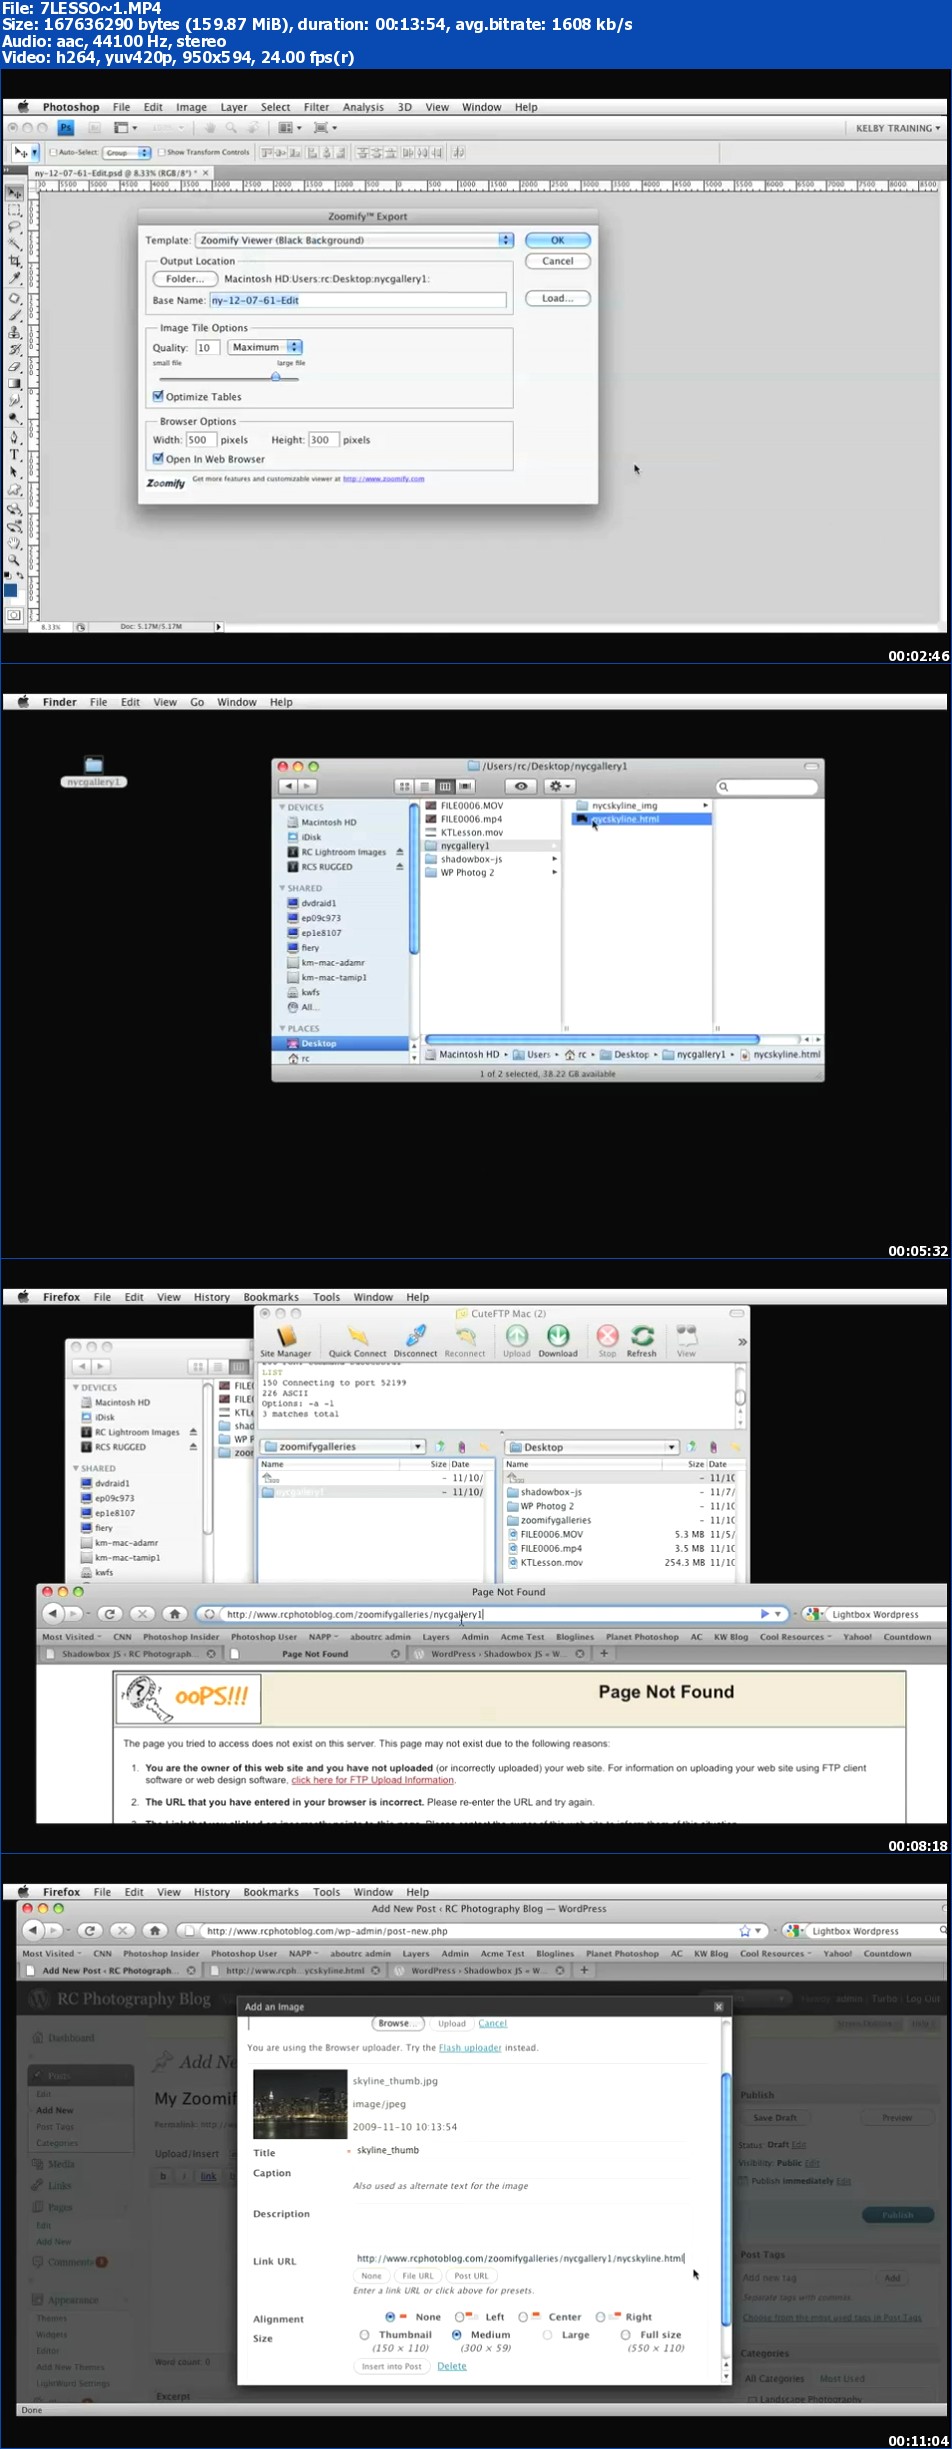Click the Download icon in CuteFTP
Image resolution: width=952 pixels, height=2449 pixels.
(558, 1341)
